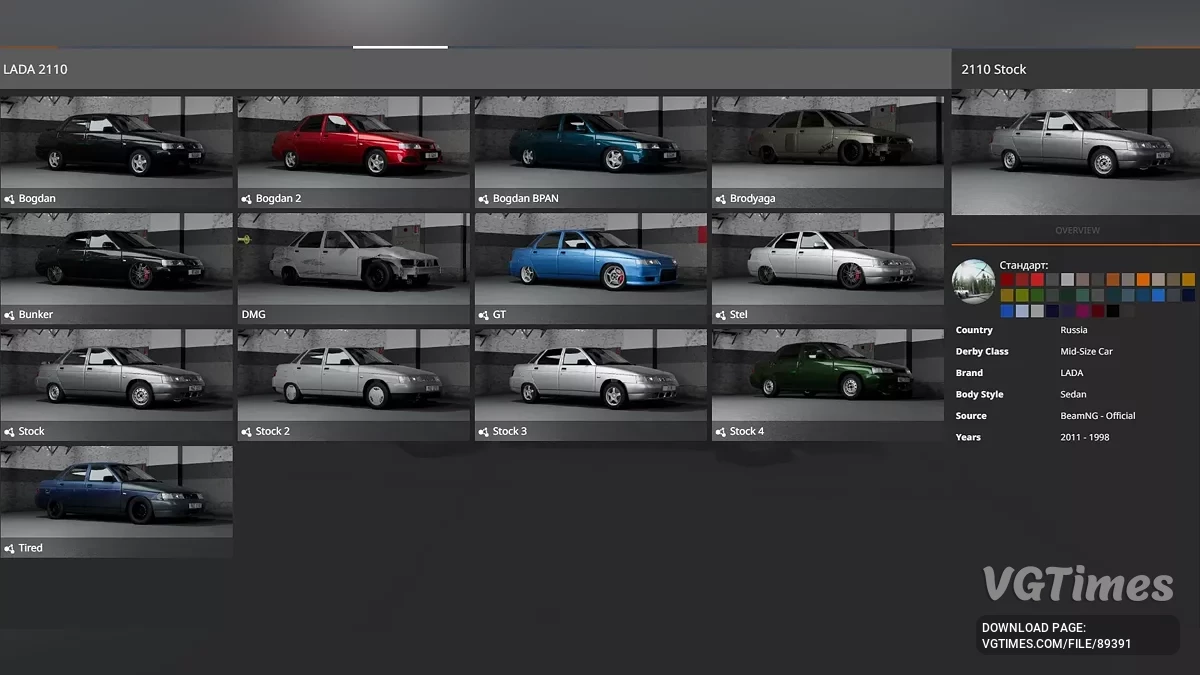Click the Body Style label
1200x675 pixels.
click(x=979, y=395)
